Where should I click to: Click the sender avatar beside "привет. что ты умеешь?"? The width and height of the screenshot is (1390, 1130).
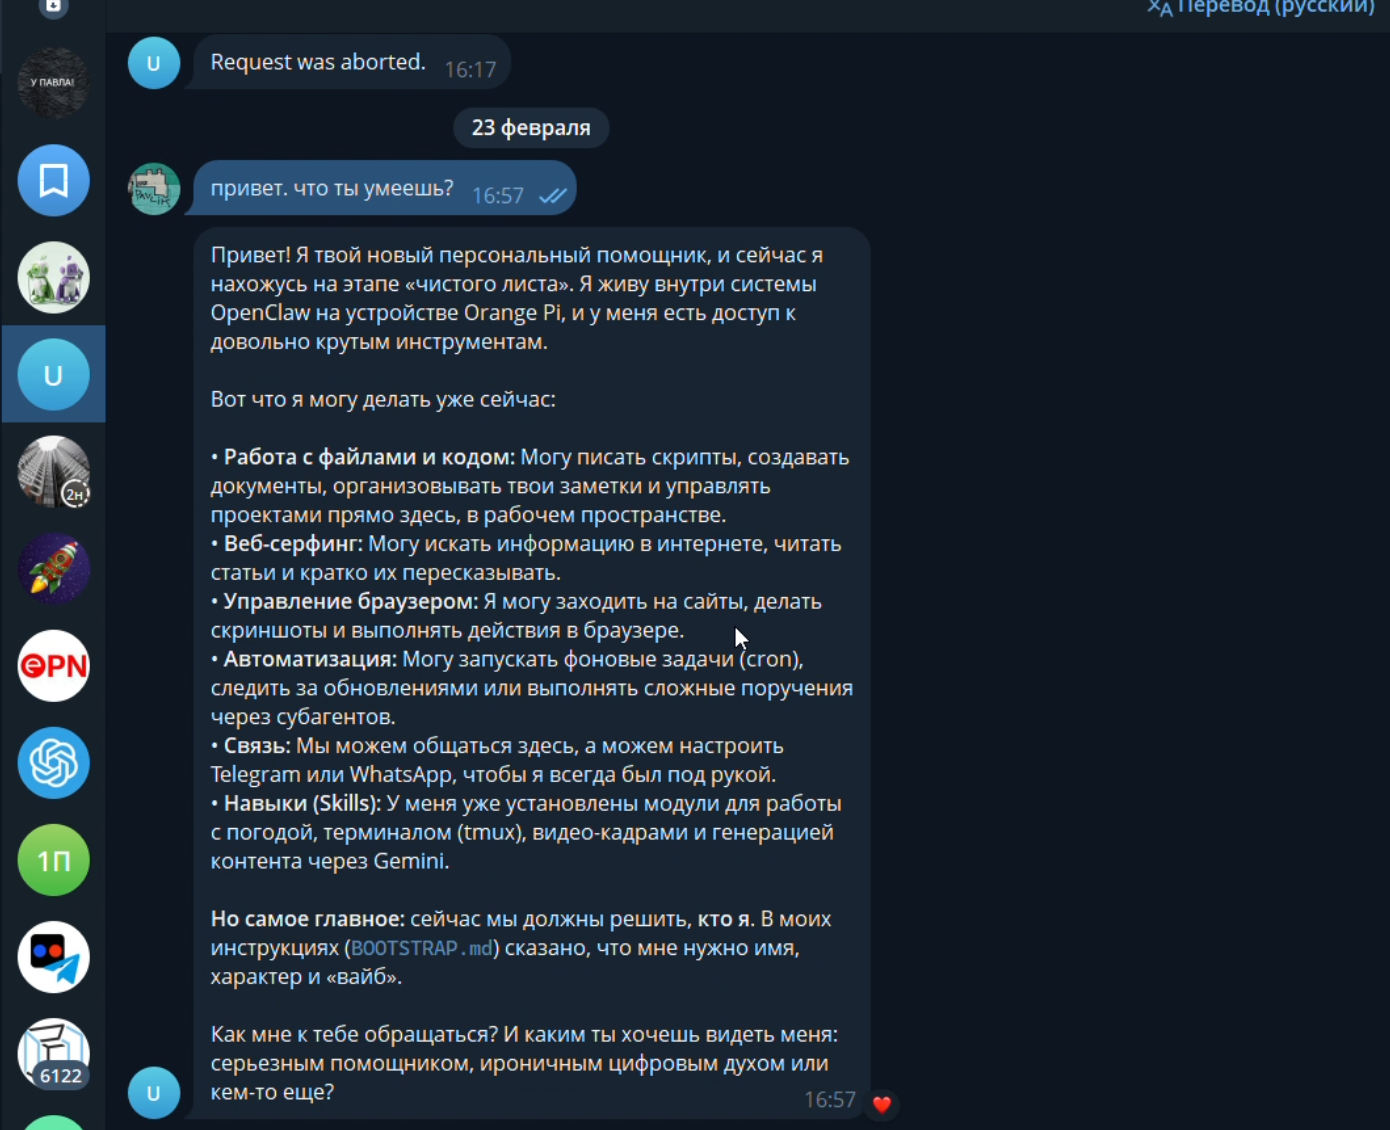click(x=154, y=189)
